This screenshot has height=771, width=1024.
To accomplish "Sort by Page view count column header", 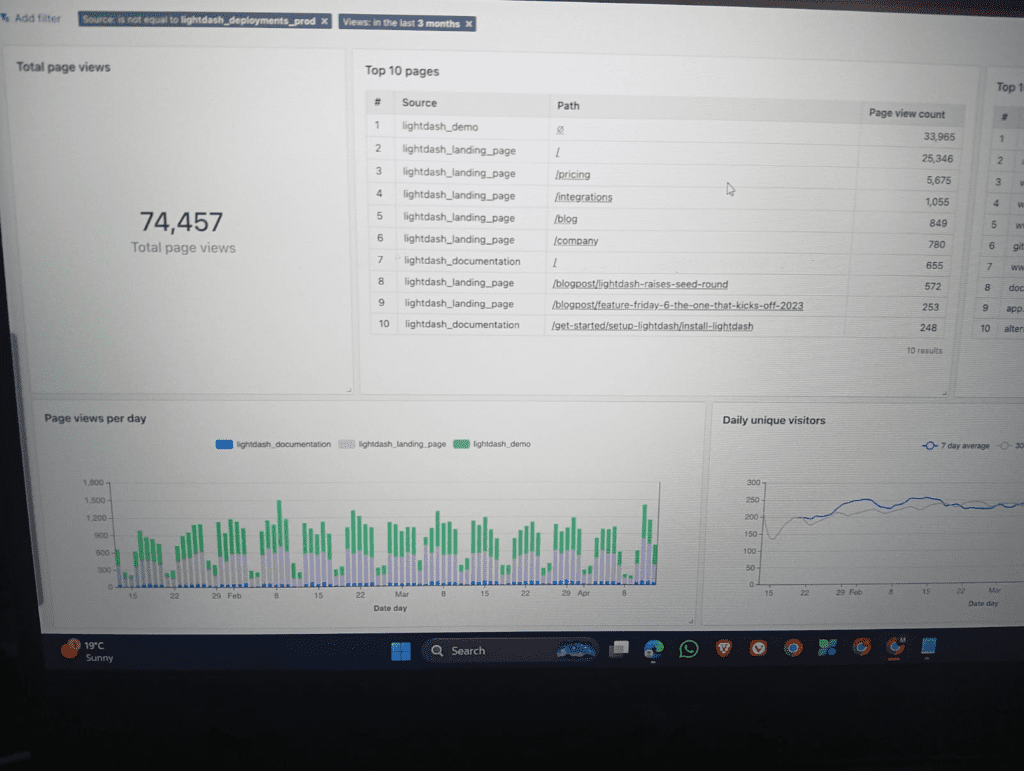I will coord(906,113).
